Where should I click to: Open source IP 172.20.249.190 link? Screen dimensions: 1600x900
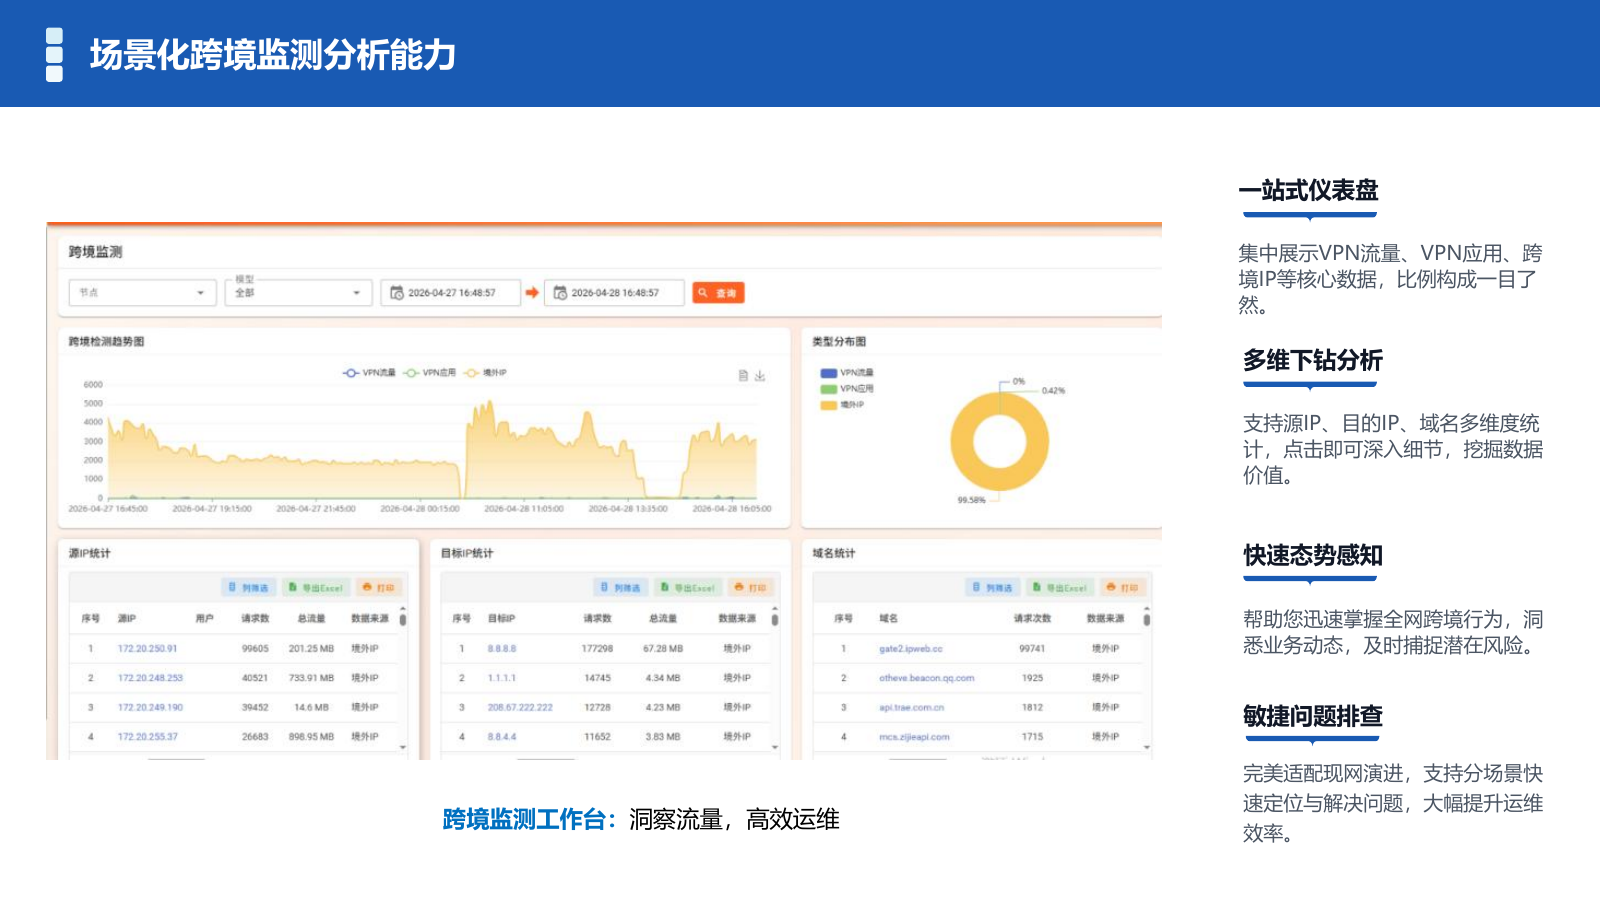point(150,707)
